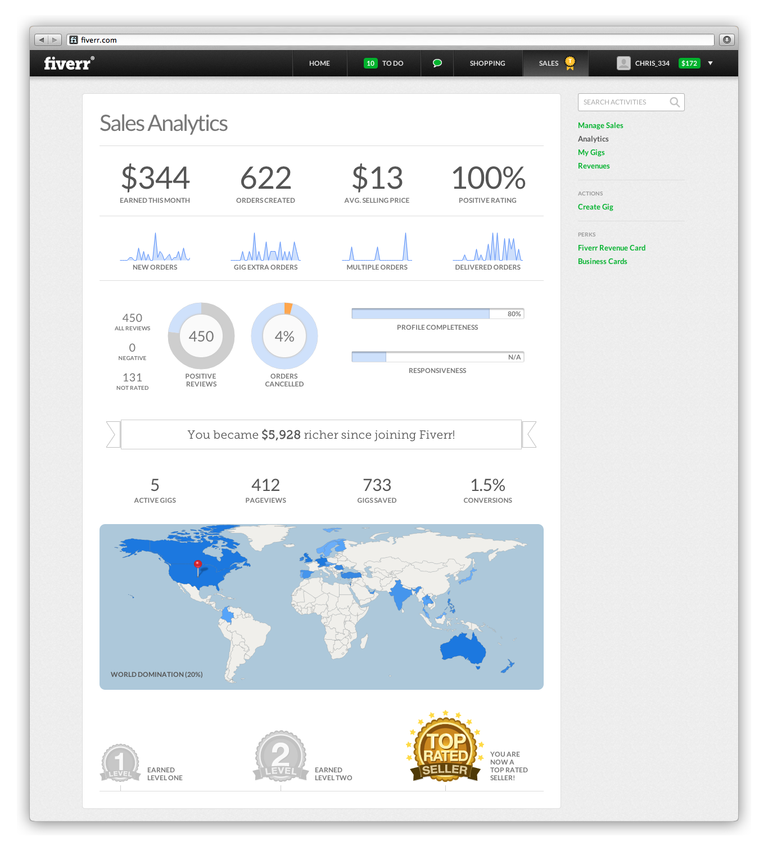
Task: Click the 412 Pageviews stat
Action: pos(266,490)
